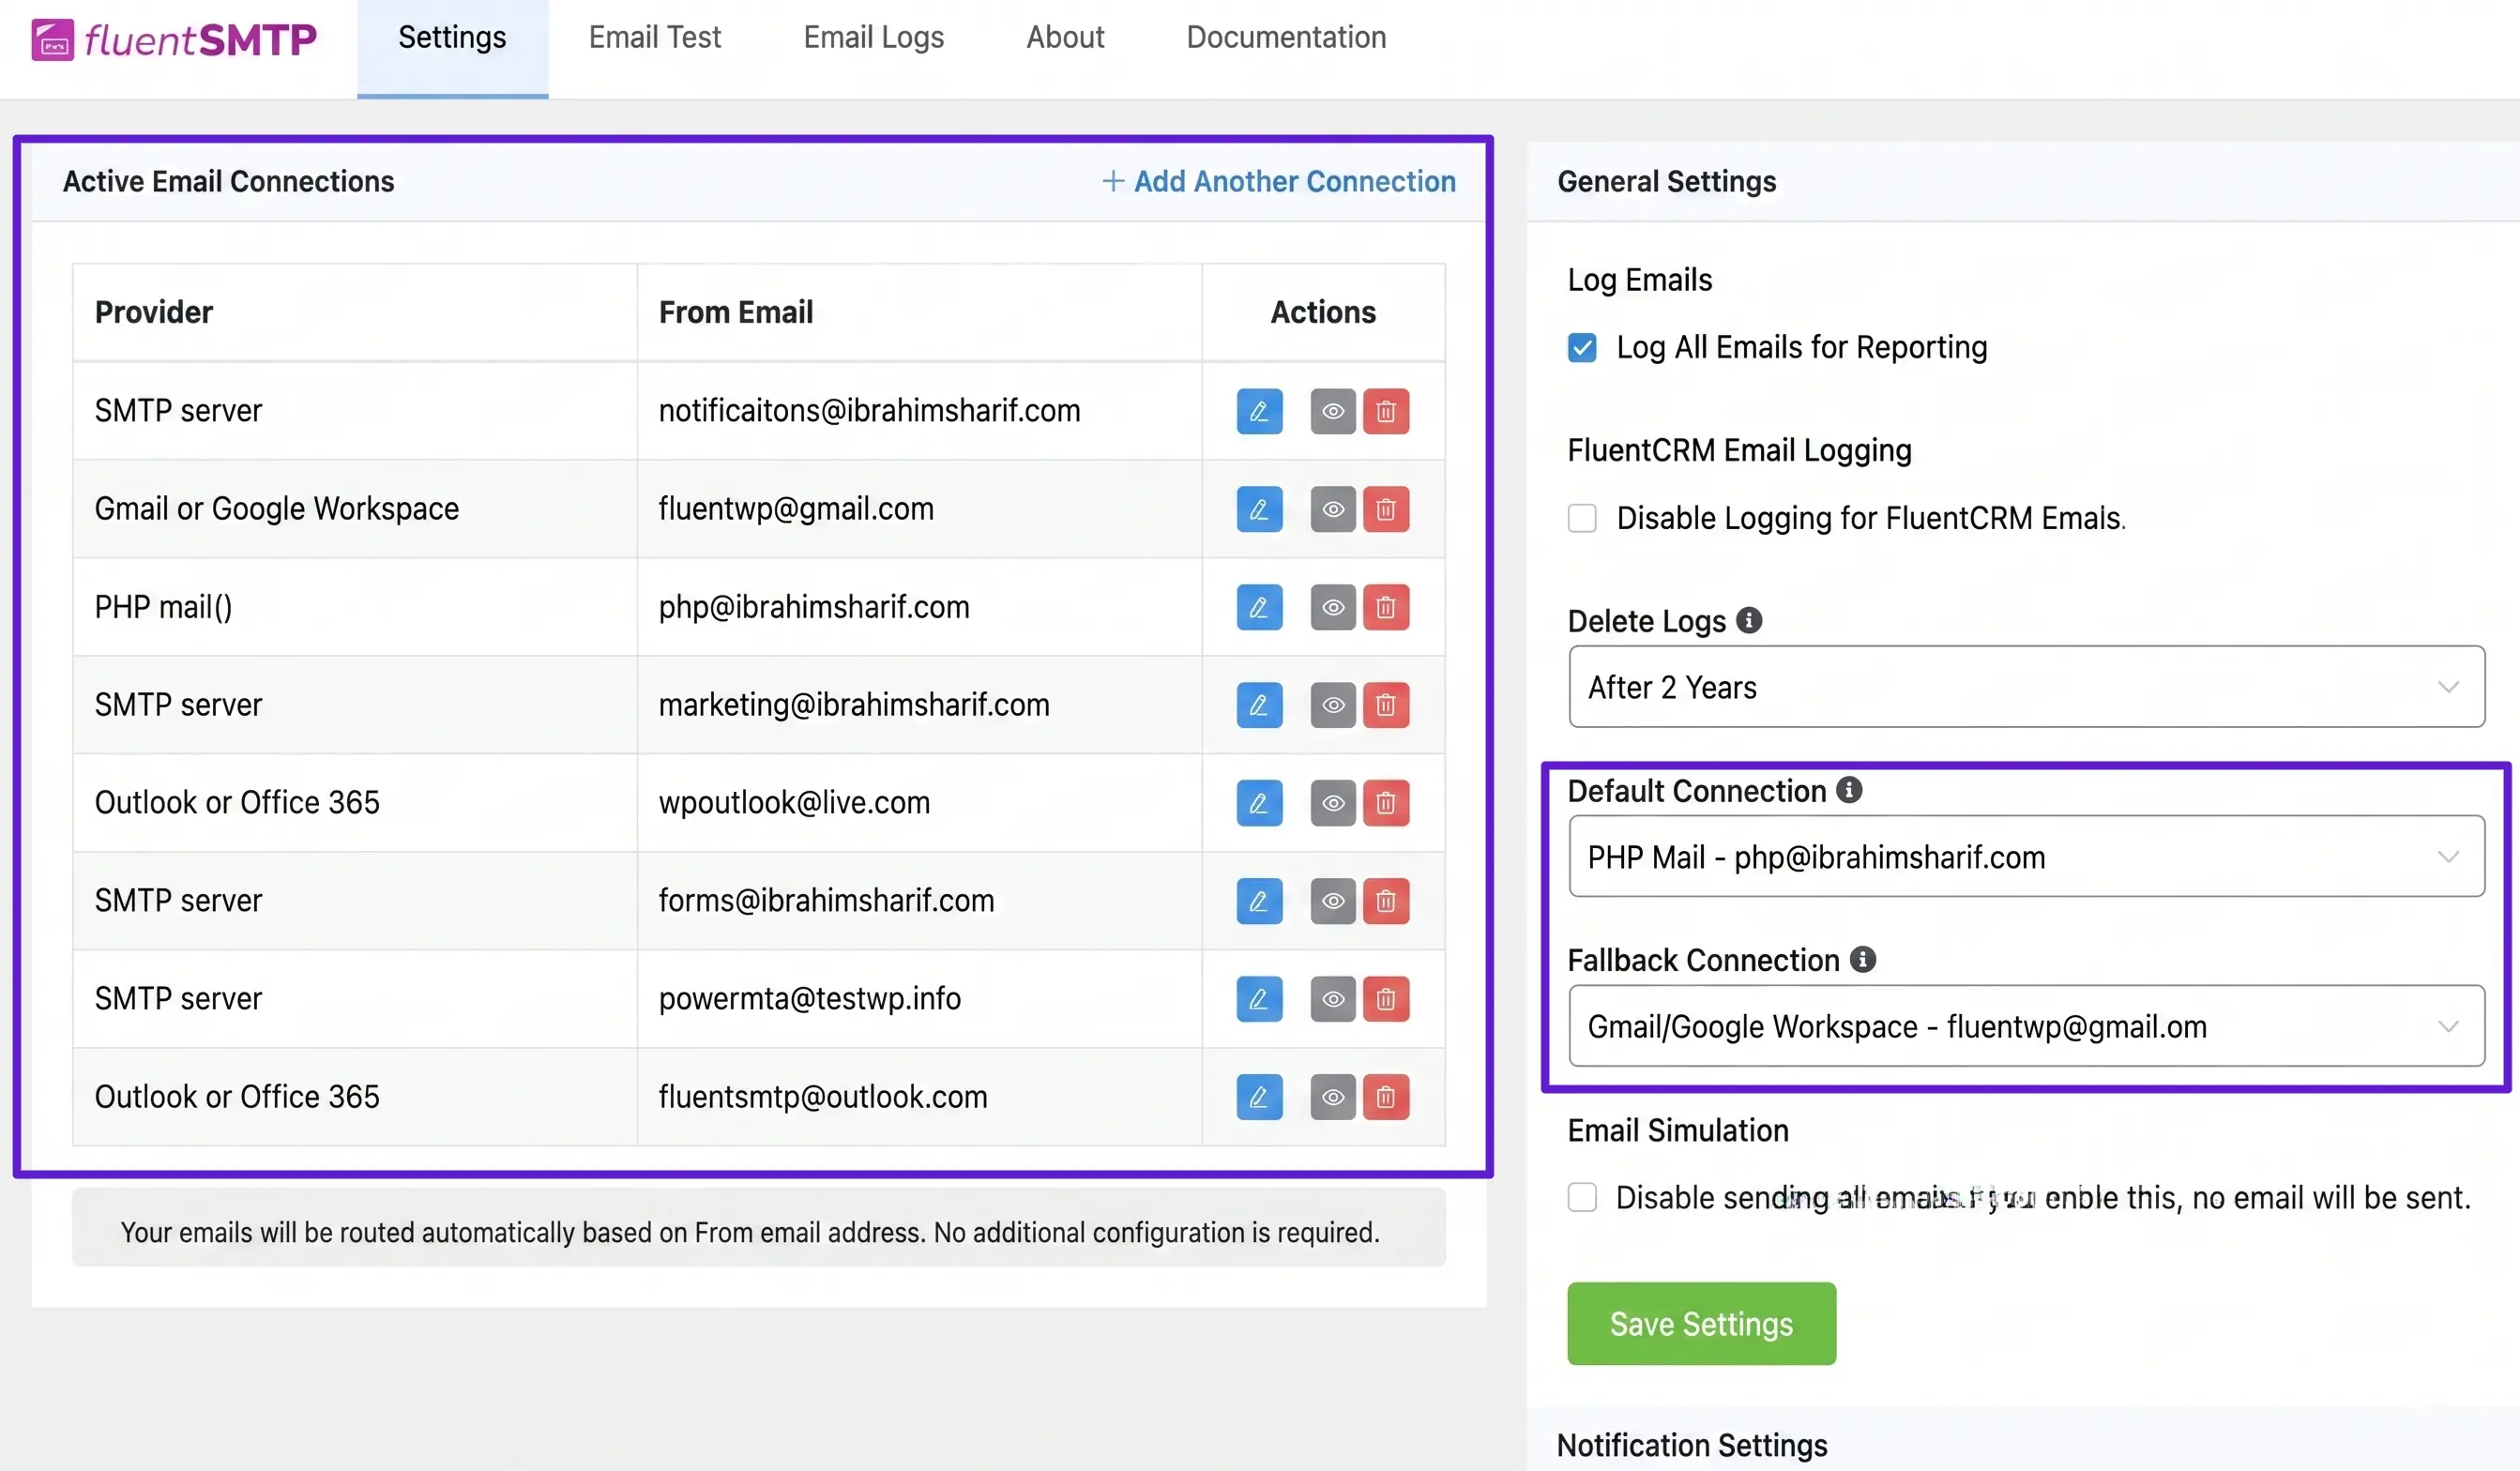This screenshot has height=1471, width=2520.
Task: Edit the wpoutlook@live.com connection
Action: [1259, 803]
